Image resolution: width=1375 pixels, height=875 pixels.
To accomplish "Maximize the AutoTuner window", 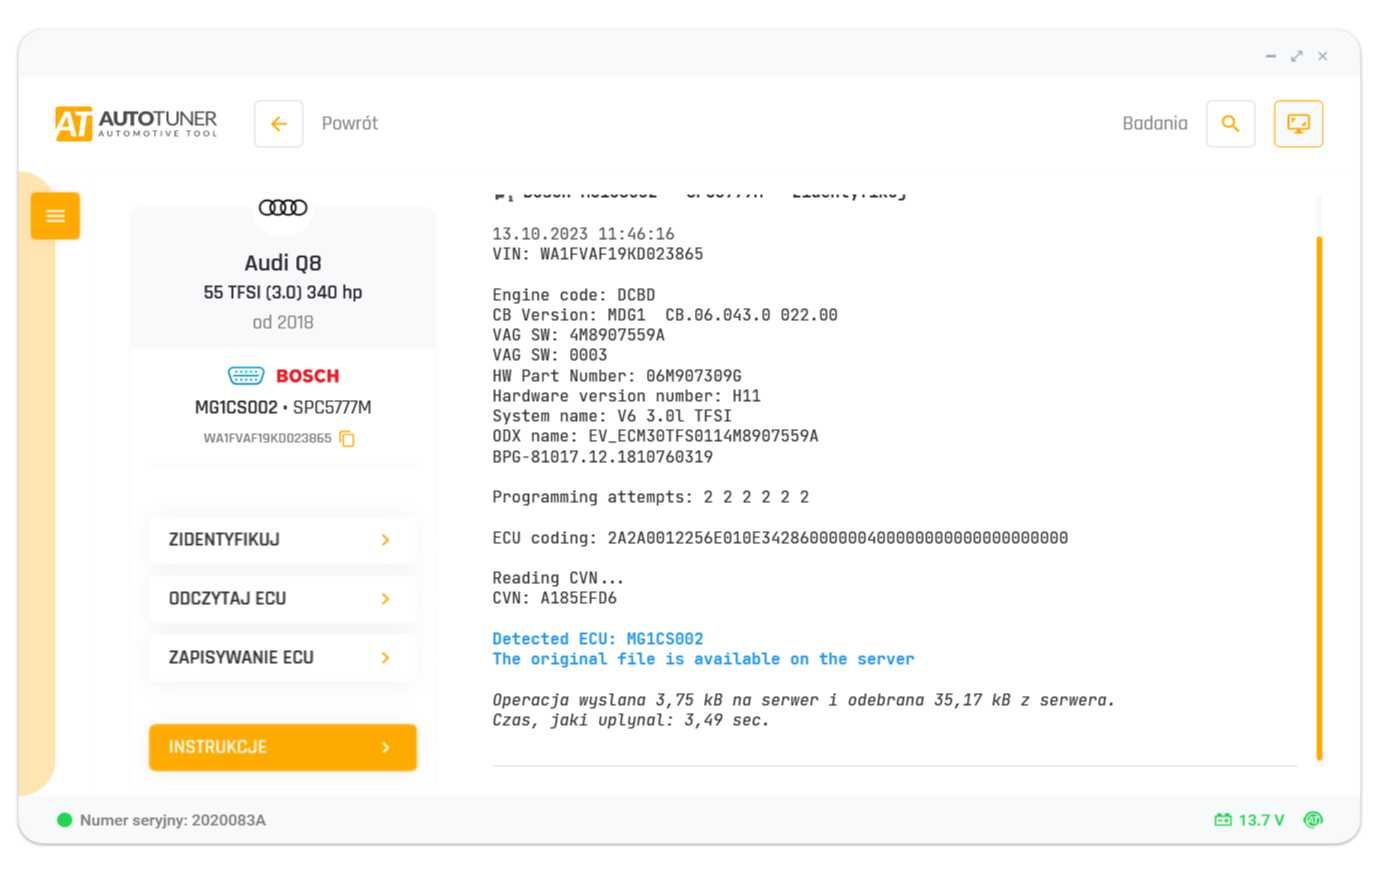I will 1297,57.
